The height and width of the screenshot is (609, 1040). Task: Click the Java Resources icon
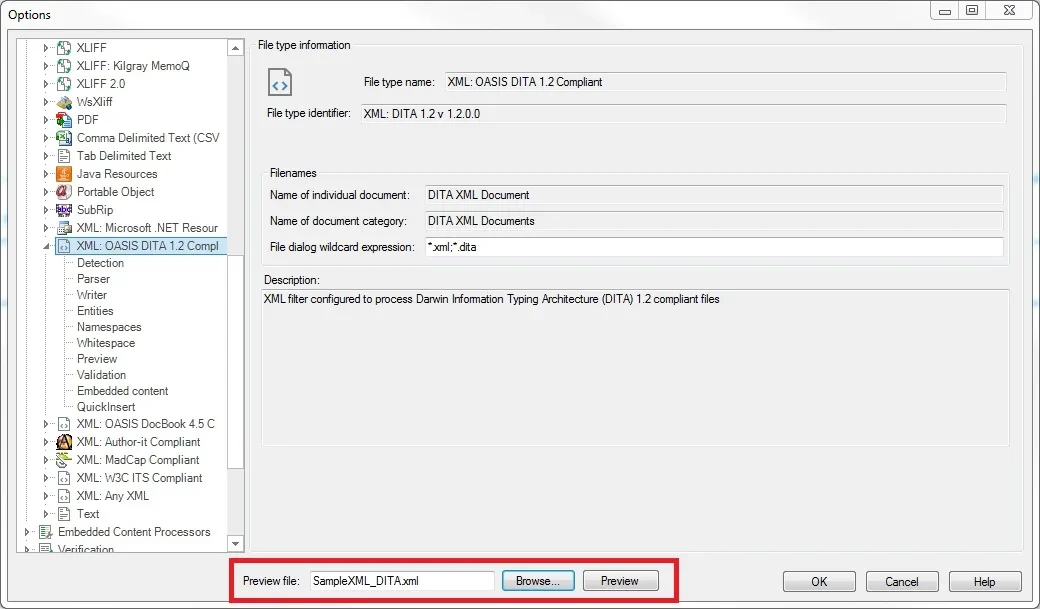pos(64,174)
